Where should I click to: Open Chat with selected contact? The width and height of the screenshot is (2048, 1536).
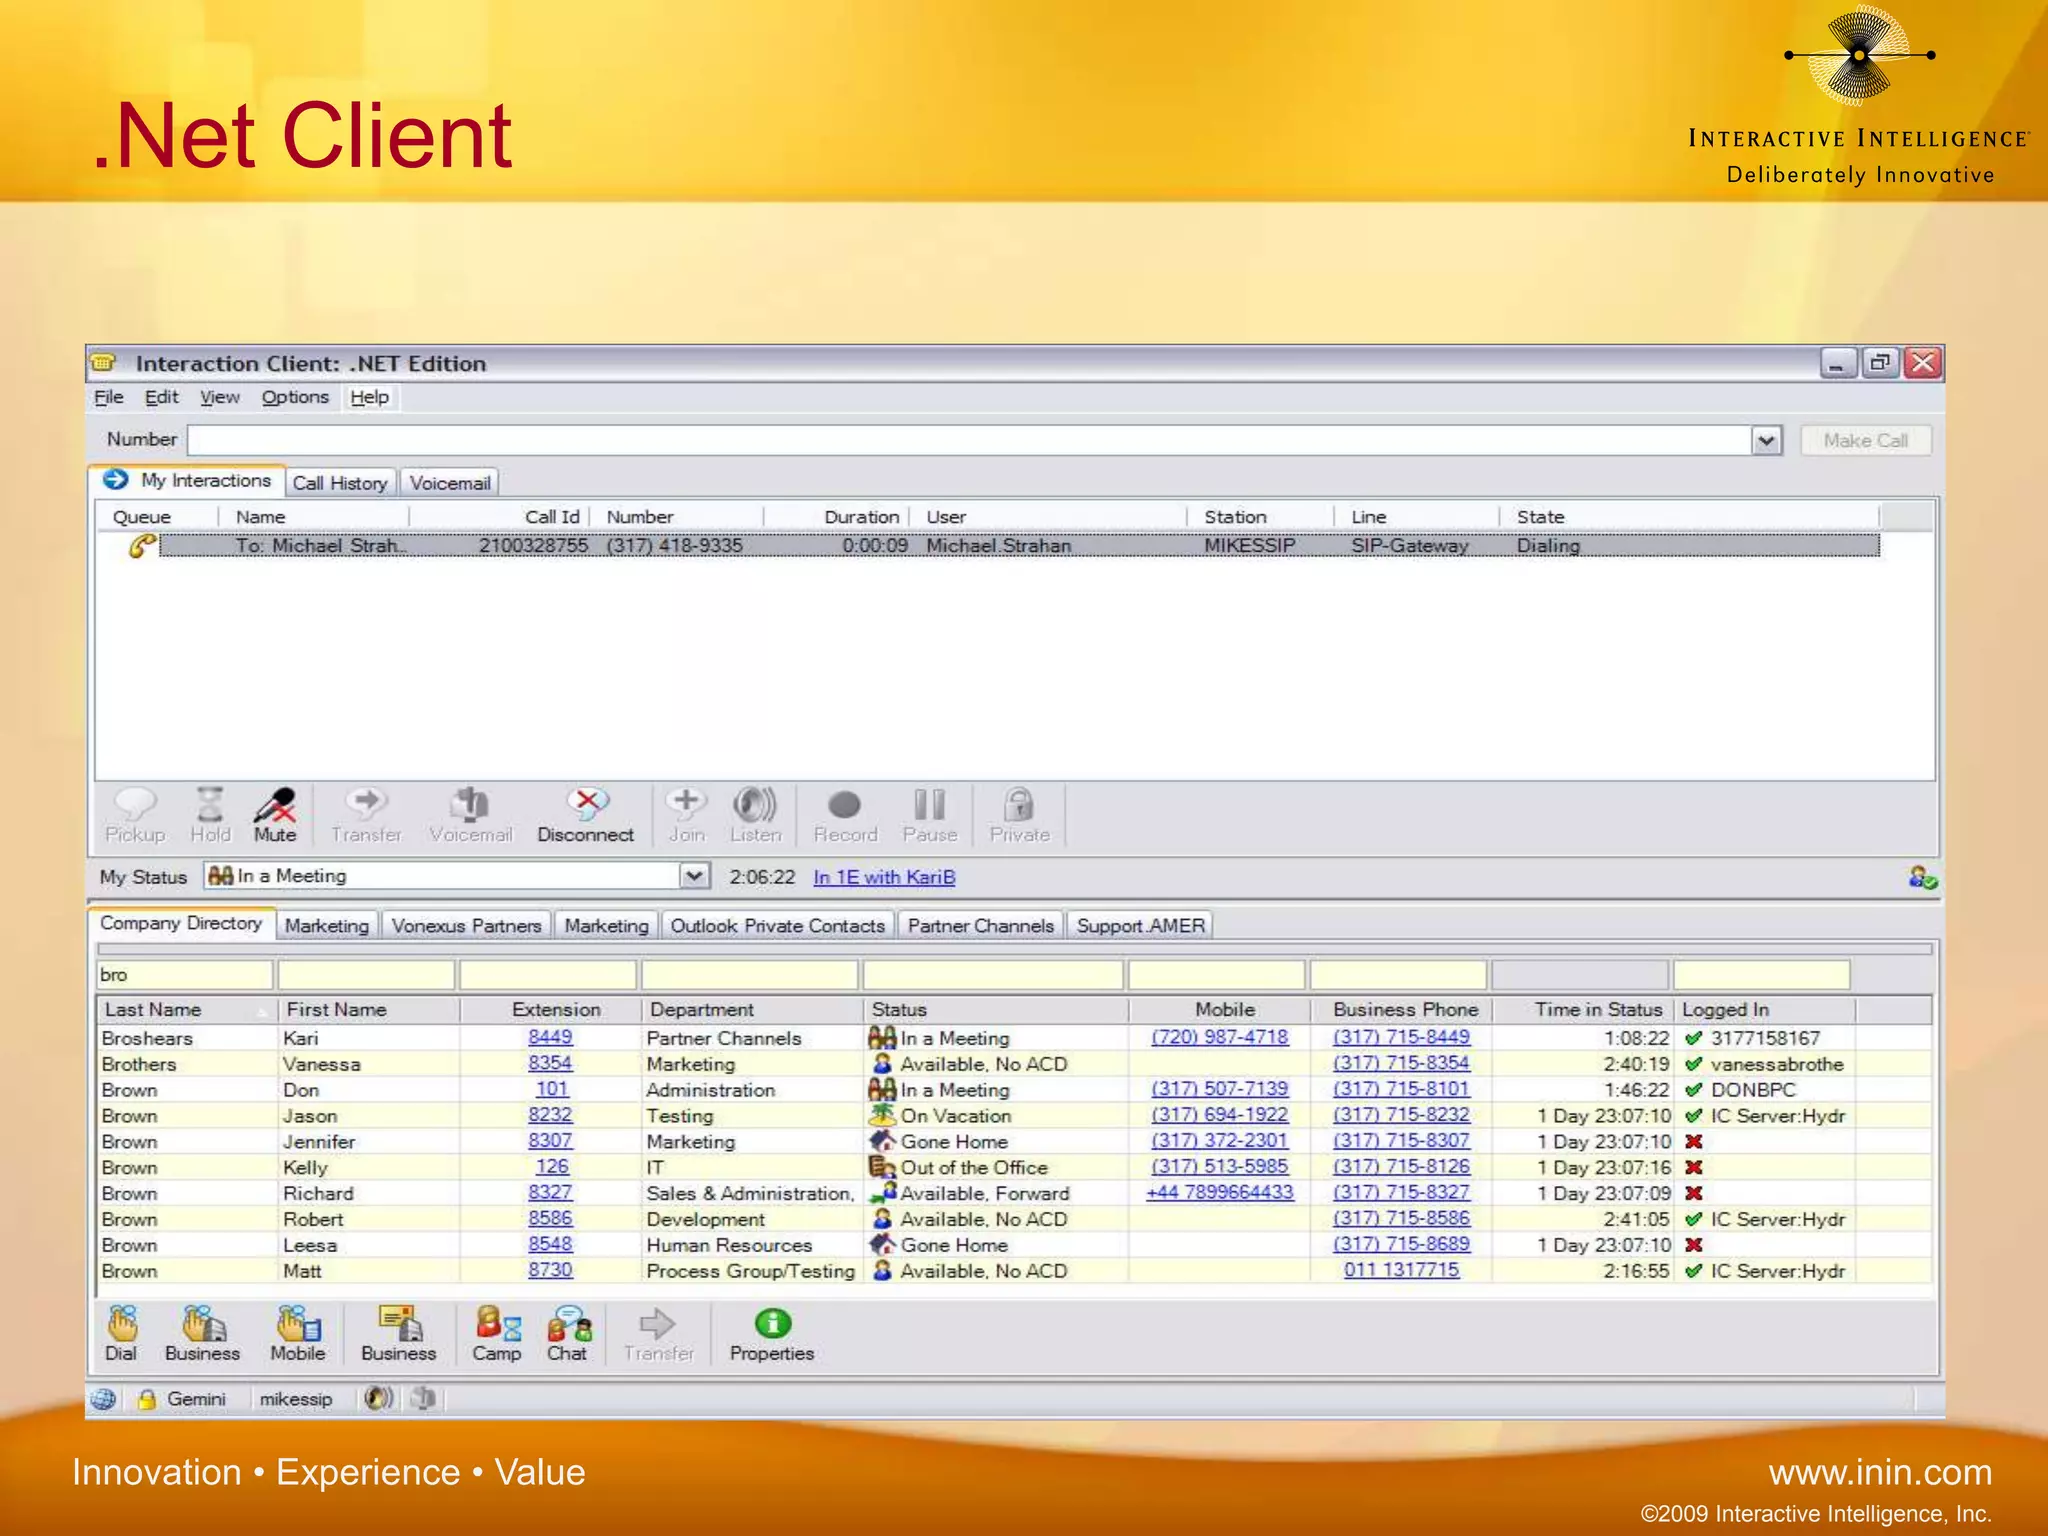(x=568, y=1325)
